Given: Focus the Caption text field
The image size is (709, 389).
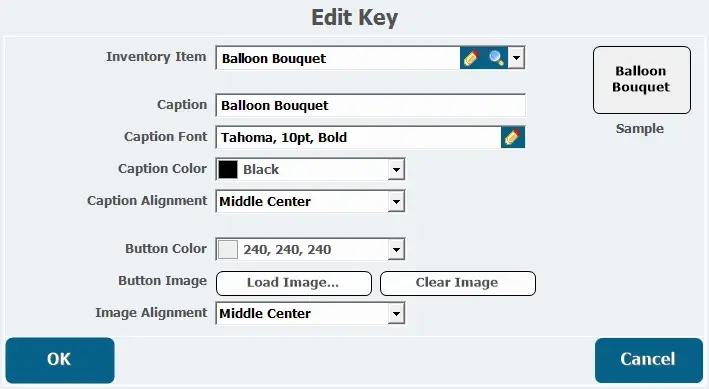Looking at the screenshot, I should tap(370, 105).
